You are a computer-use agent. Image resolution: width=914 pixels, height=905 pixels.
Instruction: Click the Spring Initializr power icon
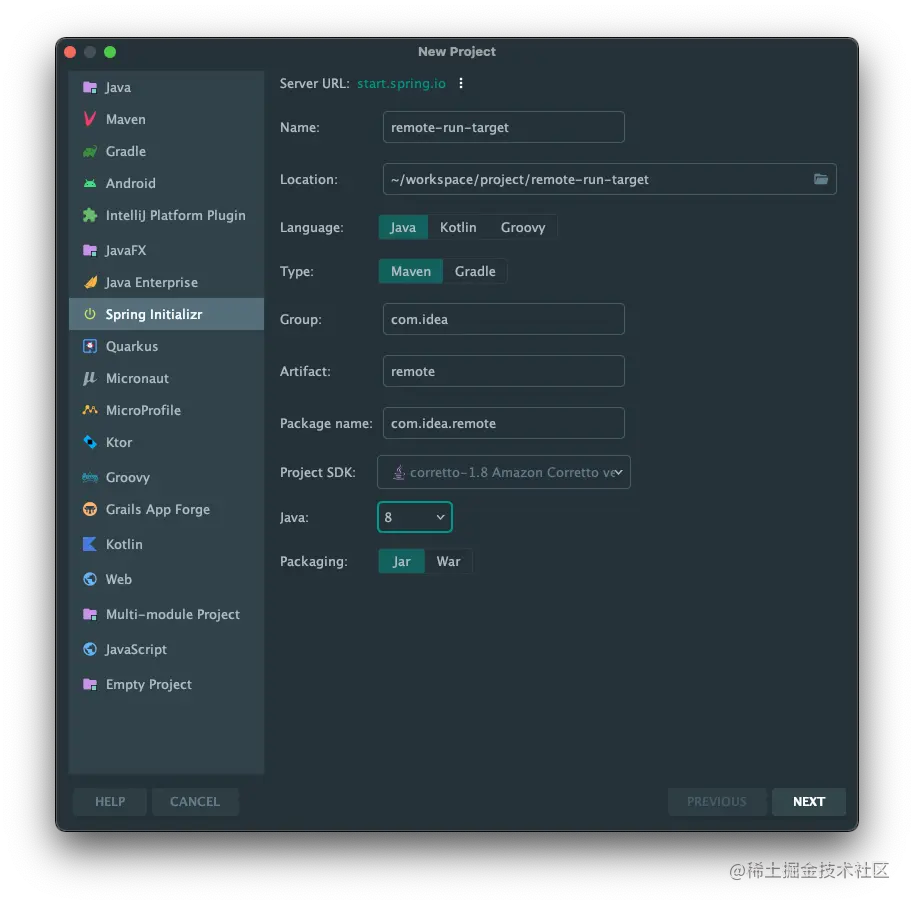point(90,314)
